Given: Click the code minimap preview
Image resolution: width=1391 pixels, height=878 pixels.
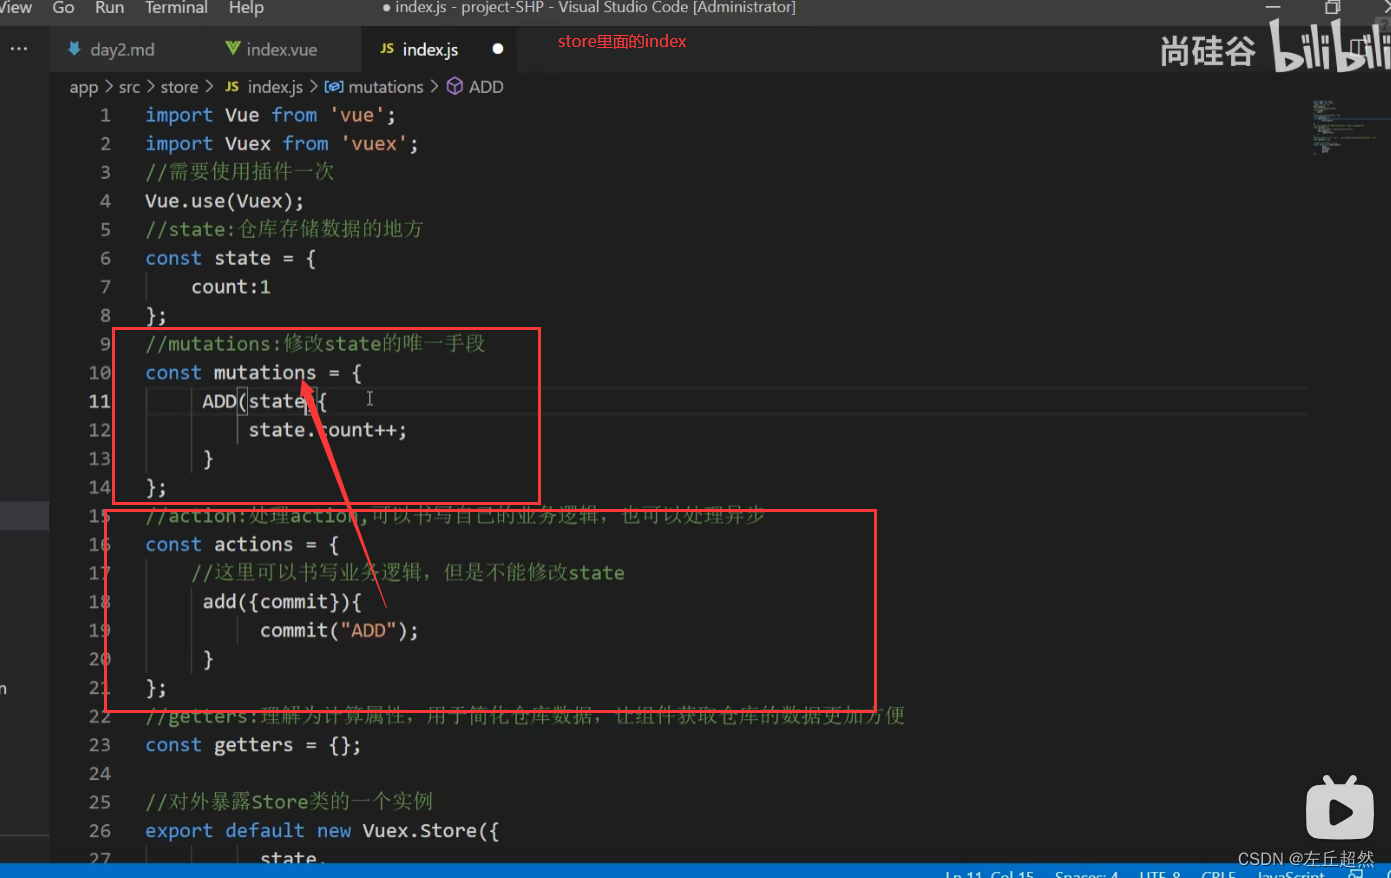Looking at the screenshot, I should tap(1343, 127).
